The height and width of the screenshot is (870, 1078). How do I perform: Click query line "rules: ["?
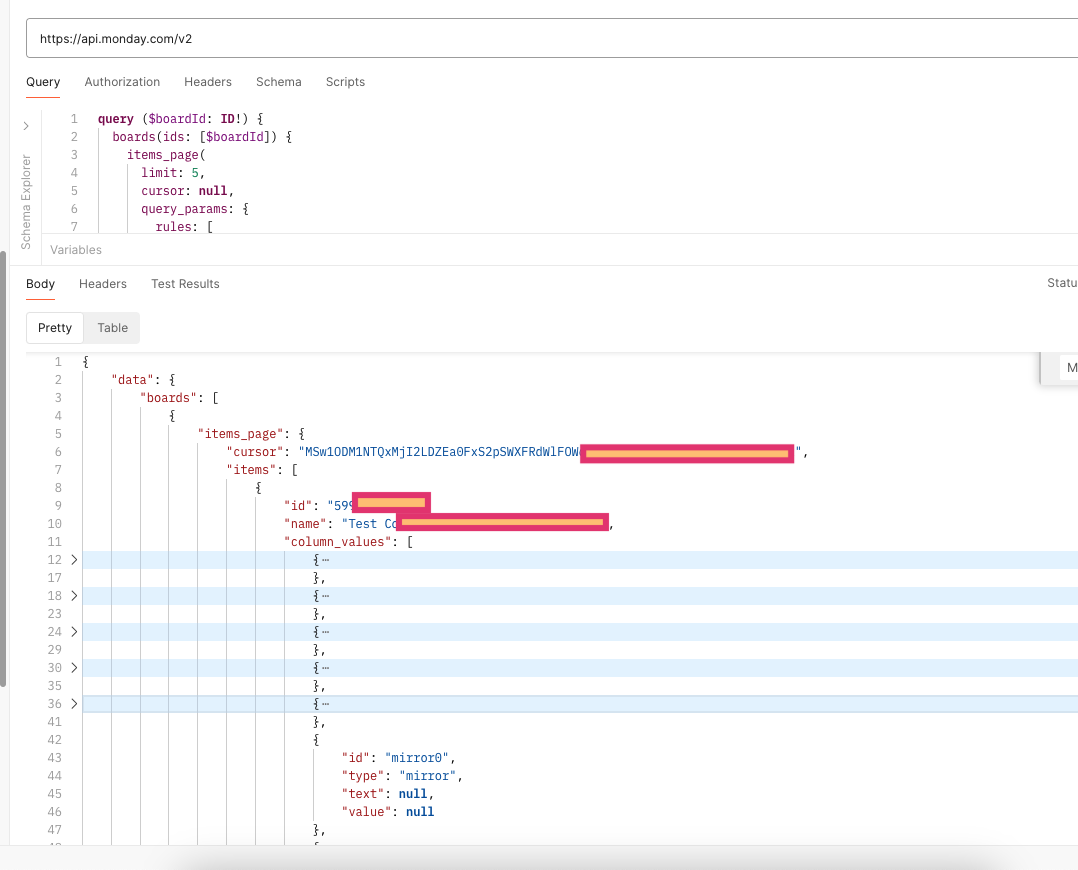pyautogui.click(x=184, y=226)
